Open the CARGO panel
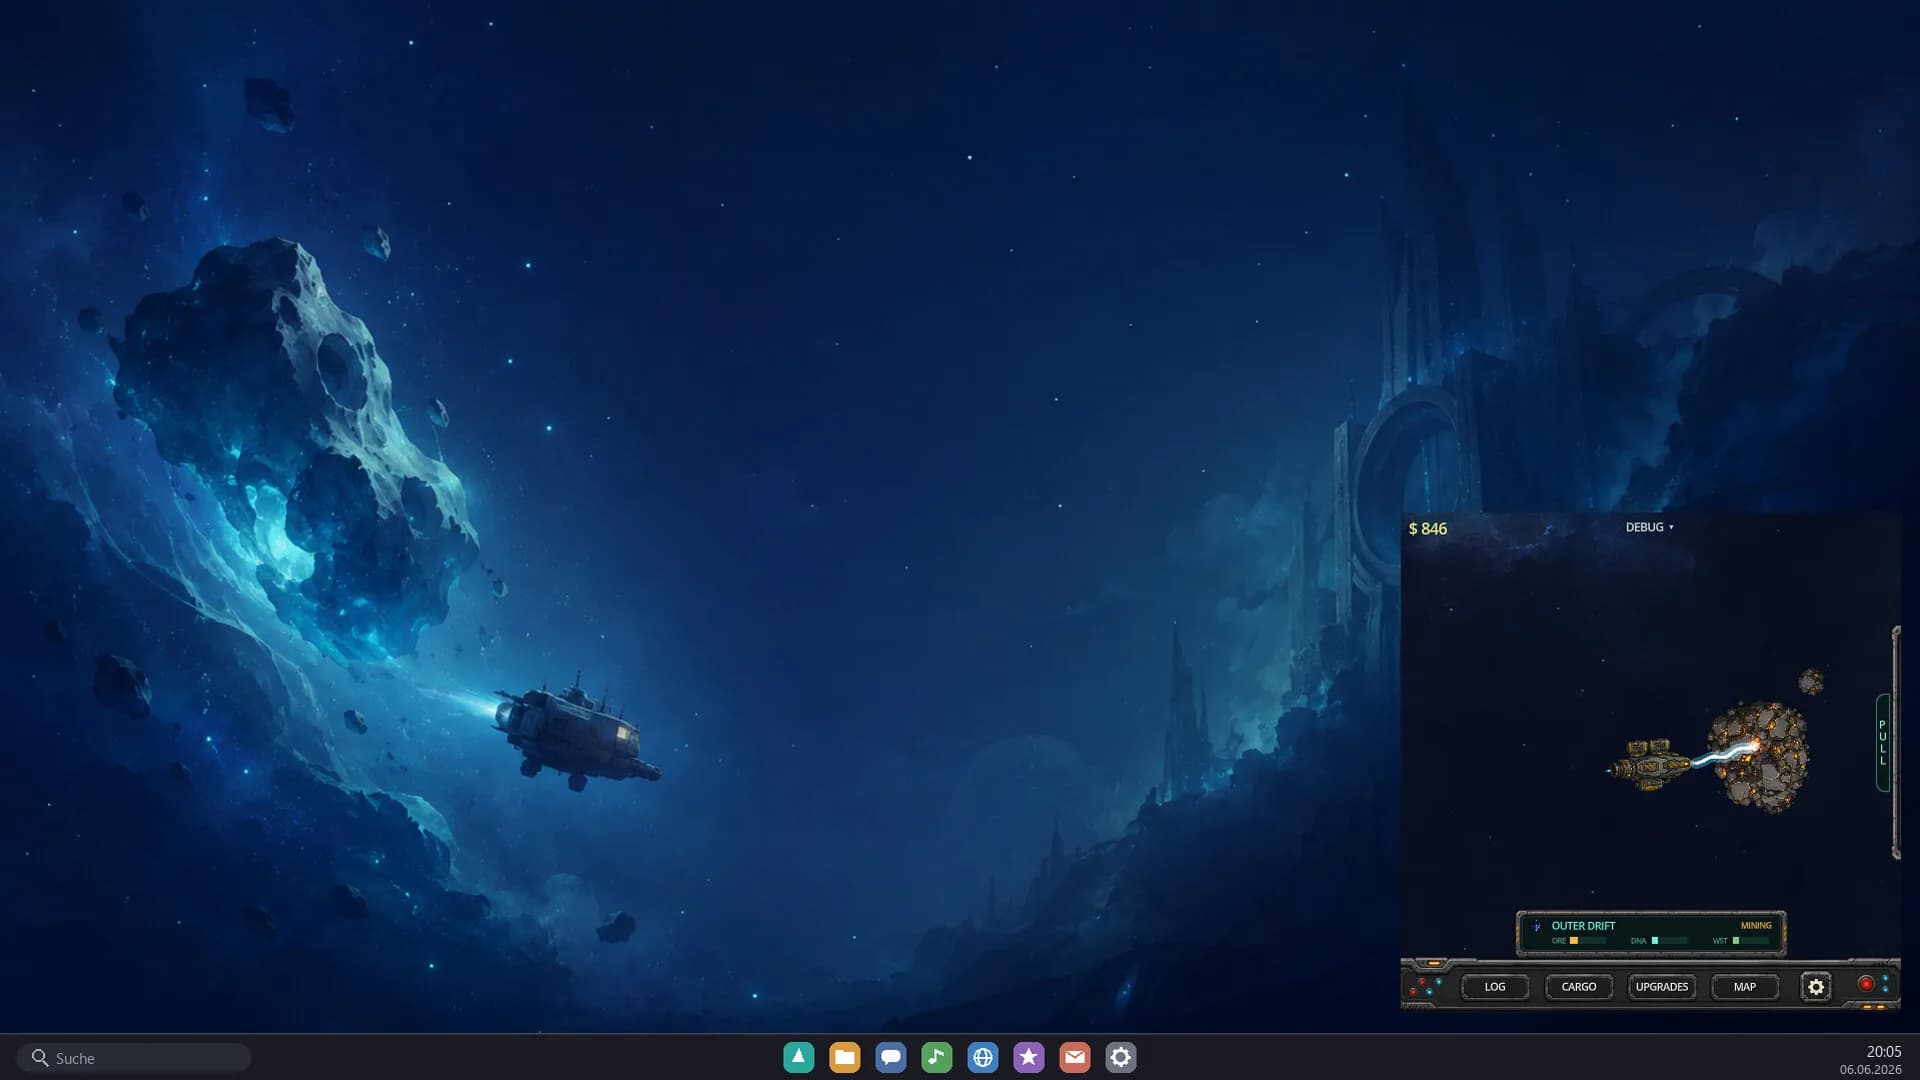1920x1080 pixels. [1579, 987]
